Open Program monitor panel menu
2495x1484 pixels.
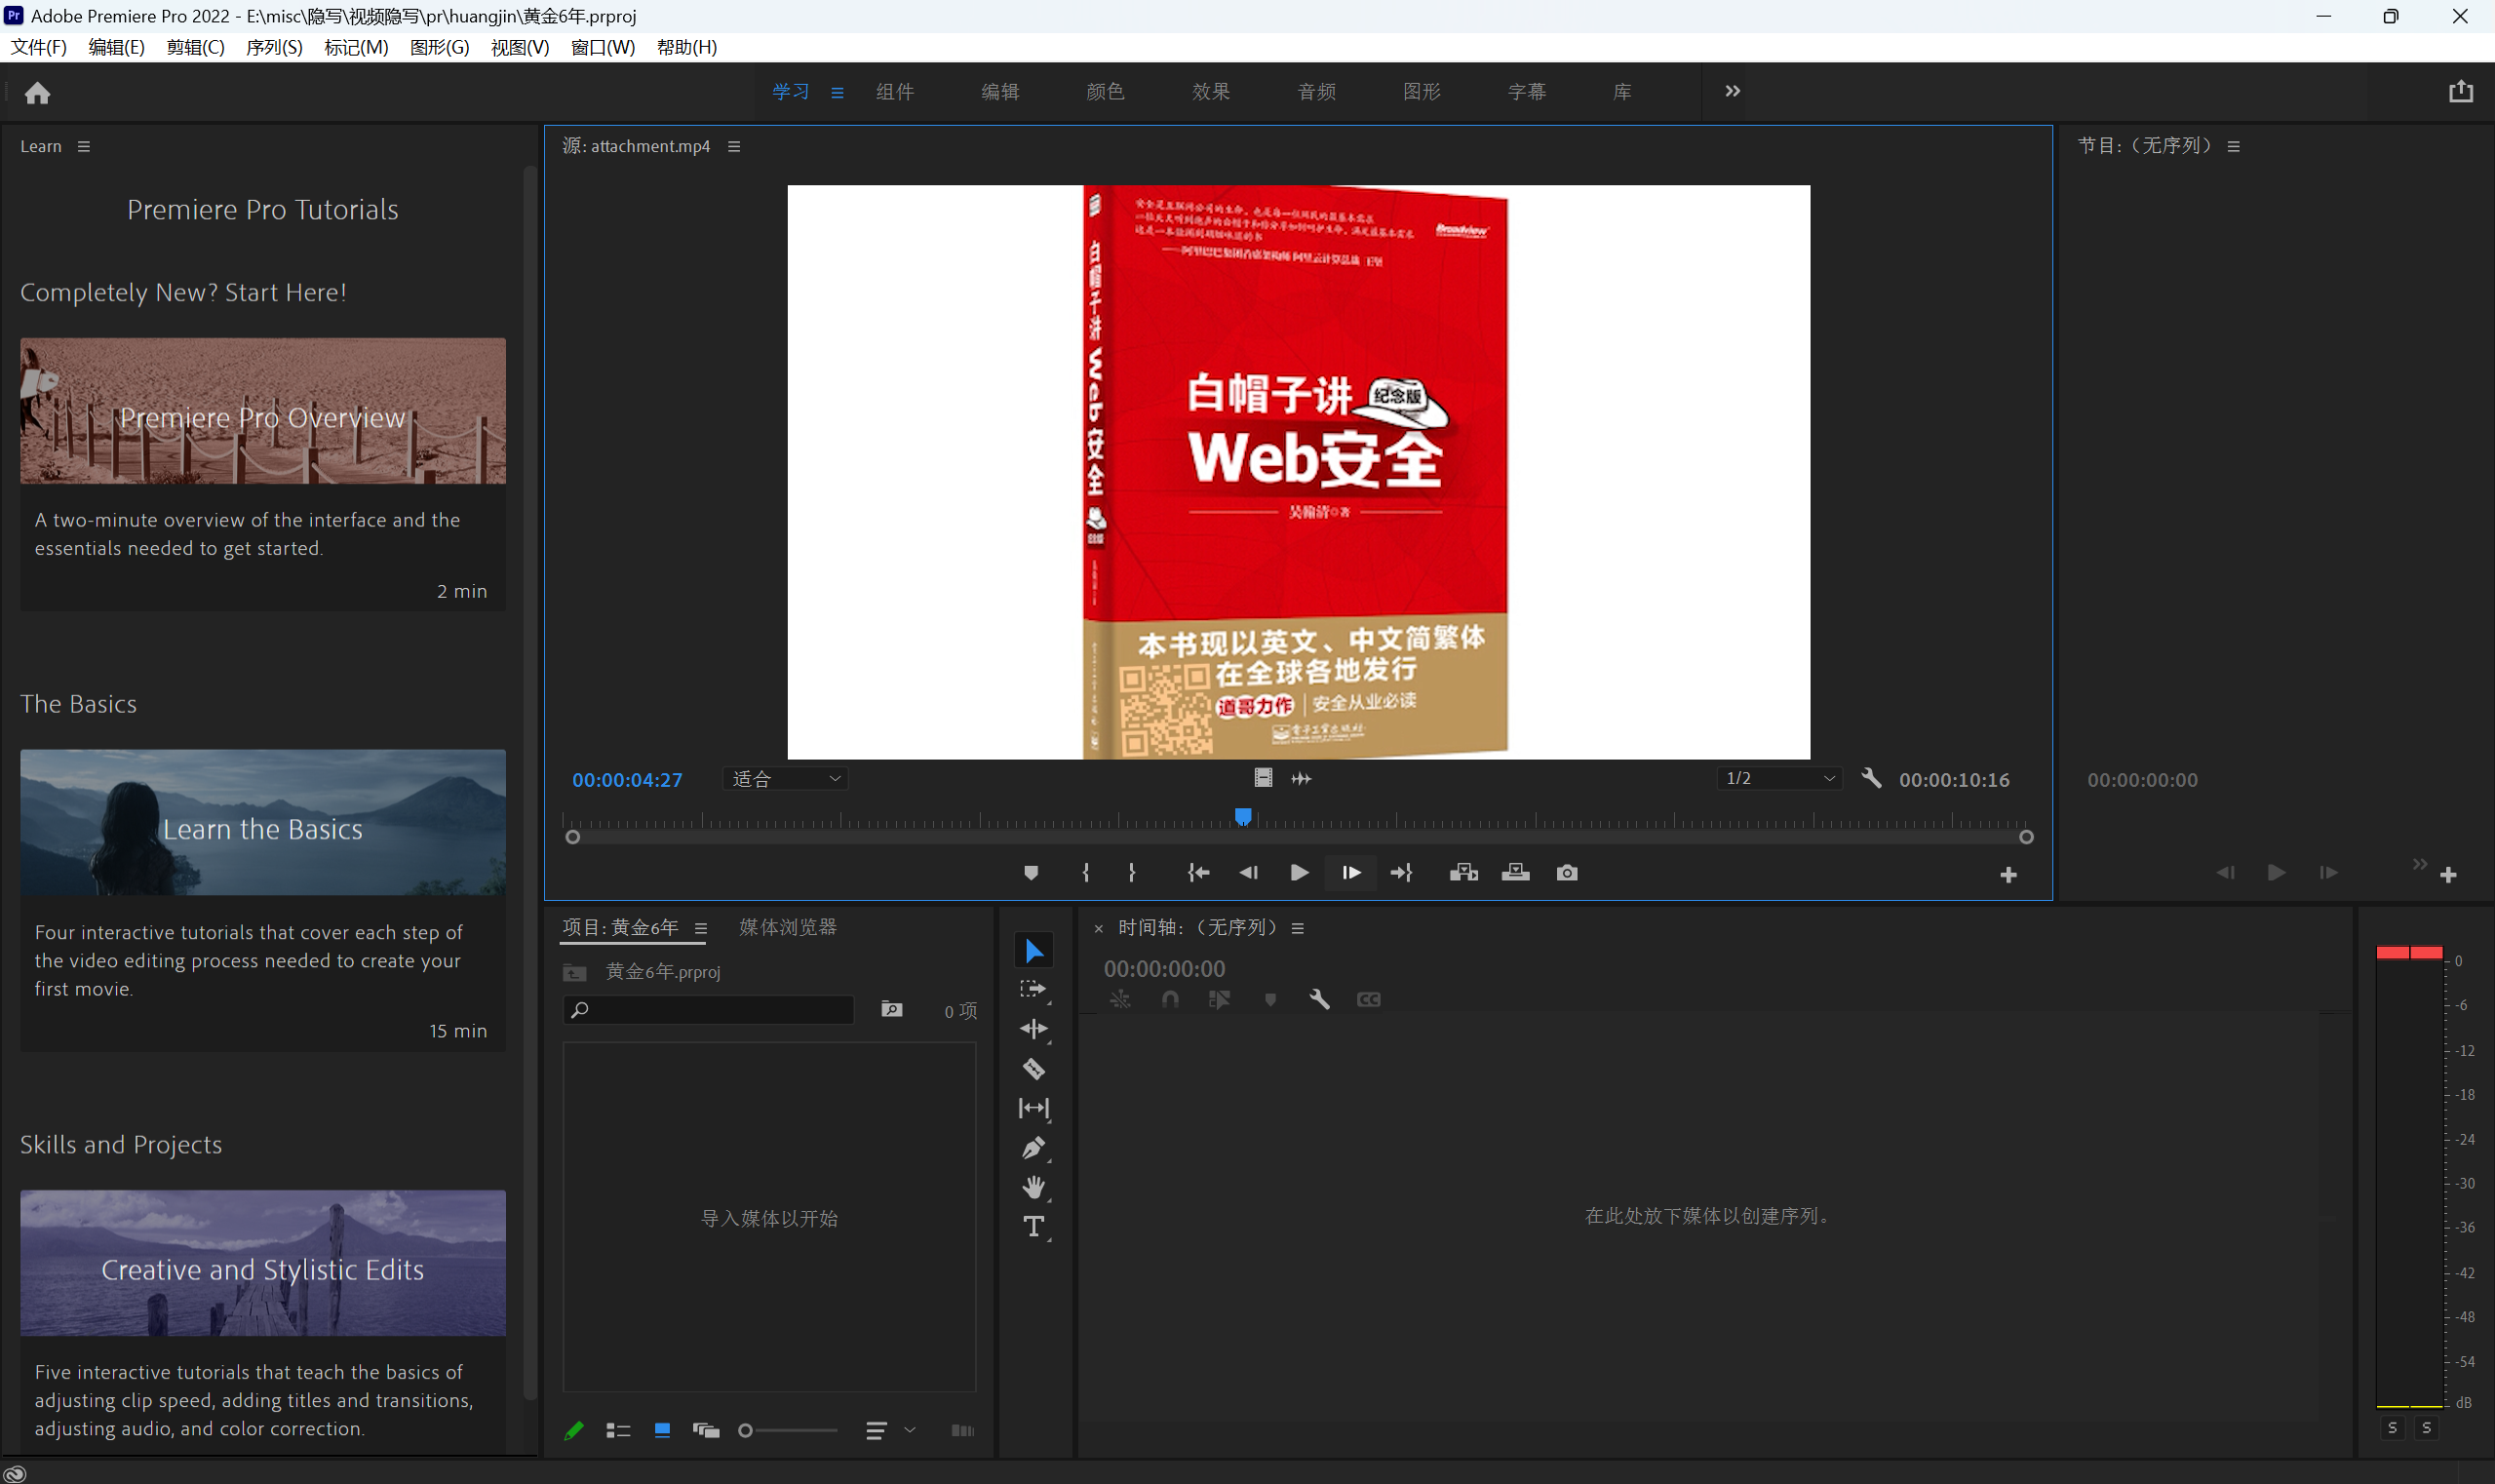coord(2234,146)
